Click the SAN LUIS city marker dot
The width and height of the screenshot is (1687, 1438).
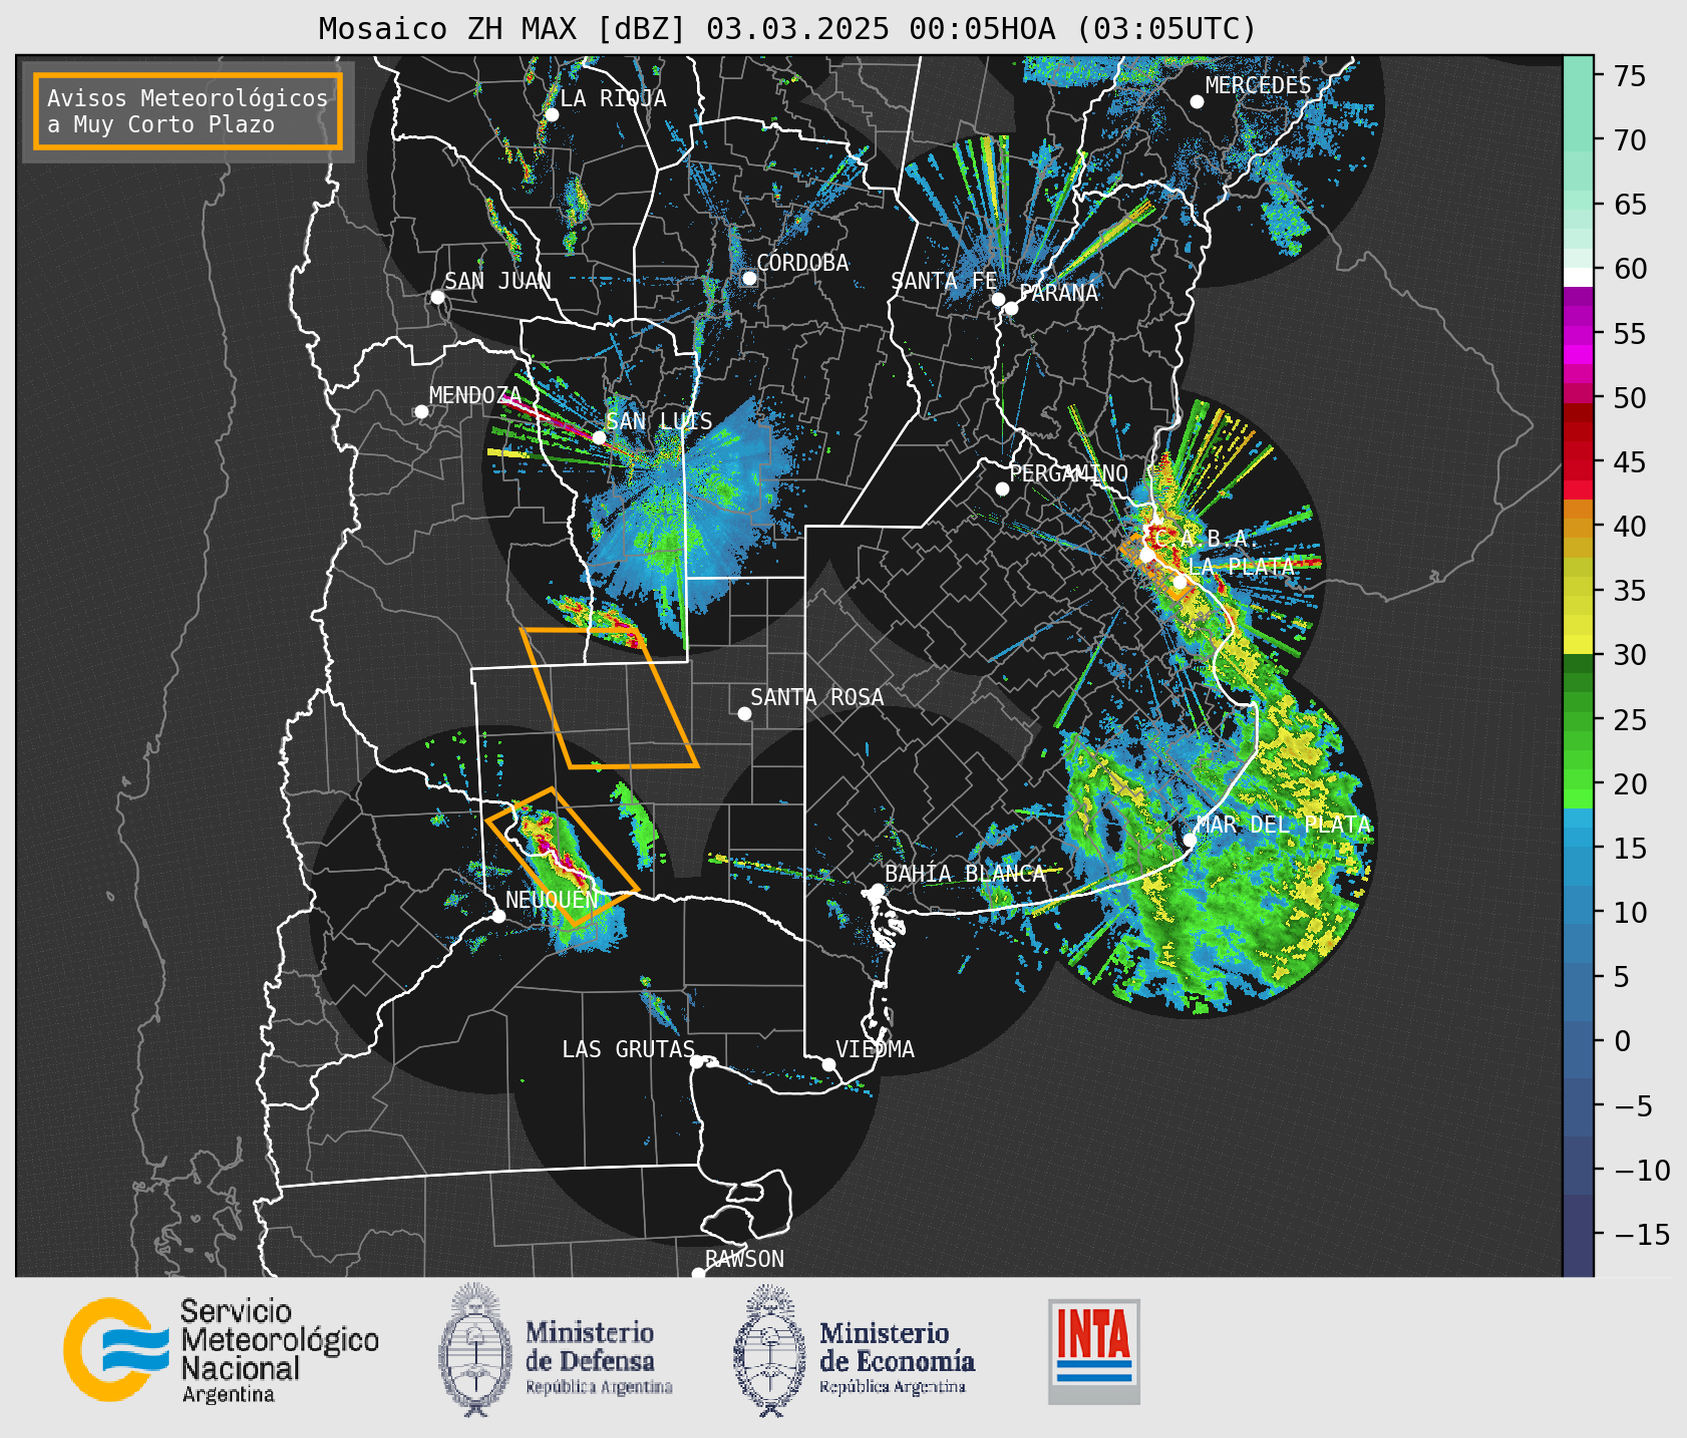tap(599, 437)
